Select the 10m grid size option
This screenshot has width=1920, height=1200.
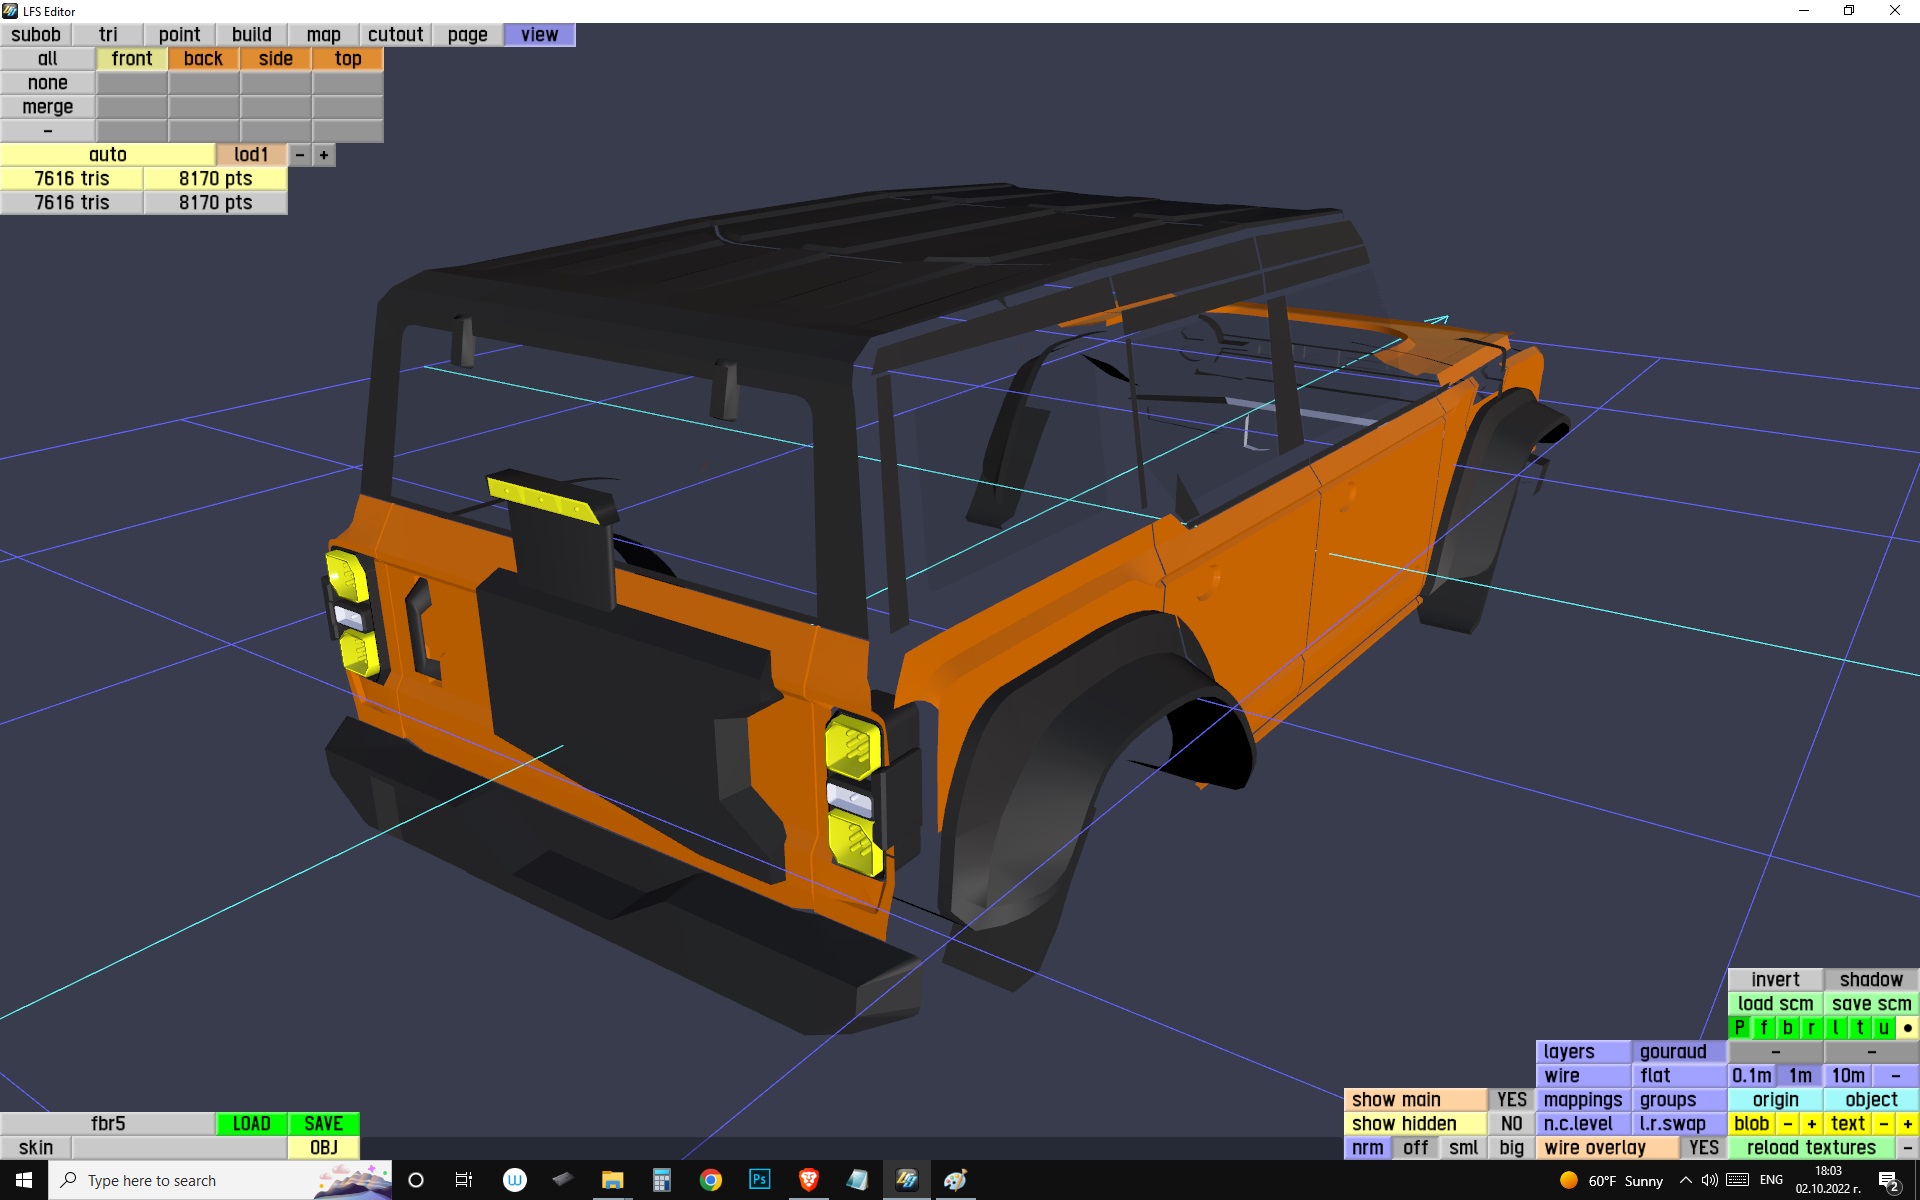(1847, 1076)
